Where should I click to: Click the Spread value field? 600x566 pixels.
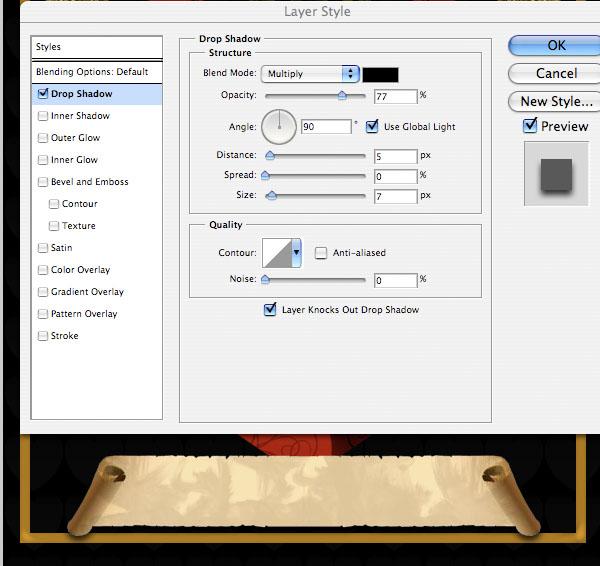[x=396, y=176]
